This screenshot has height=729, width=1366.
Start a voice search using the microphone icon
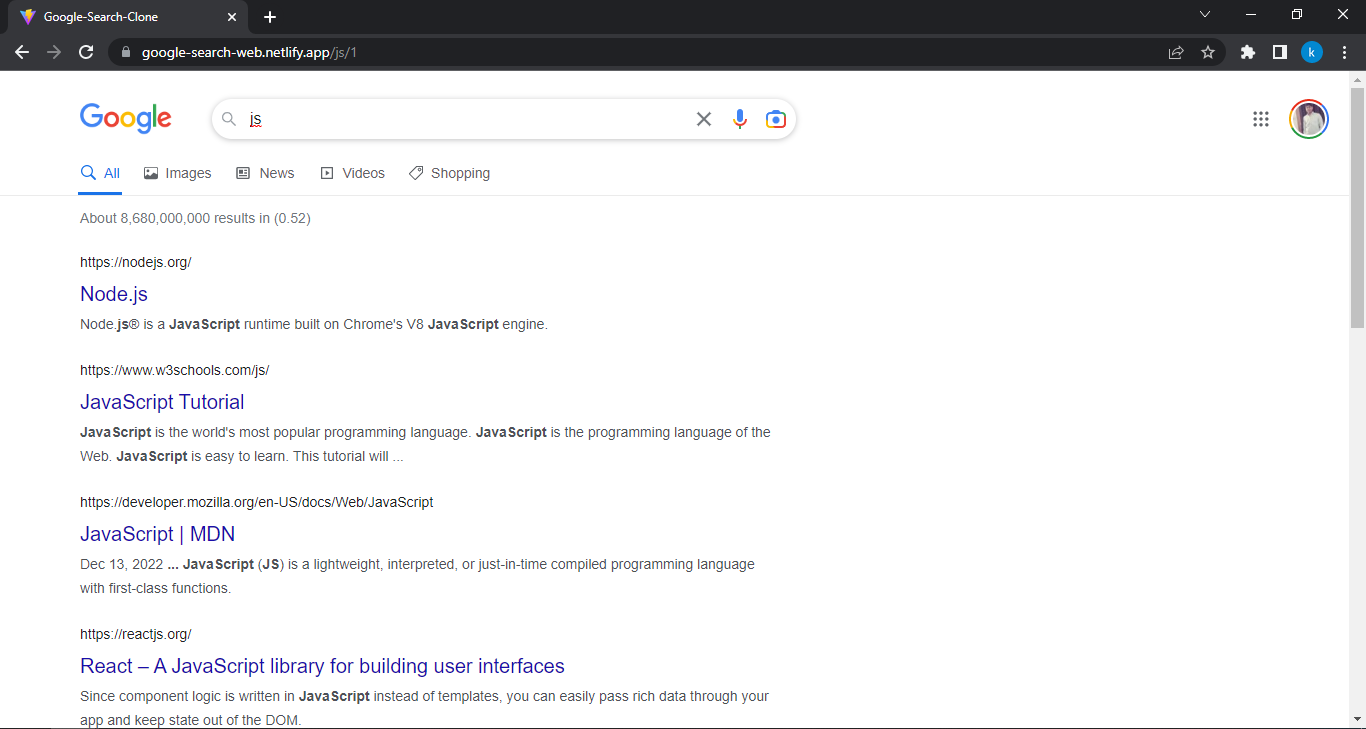pos(739,118)
